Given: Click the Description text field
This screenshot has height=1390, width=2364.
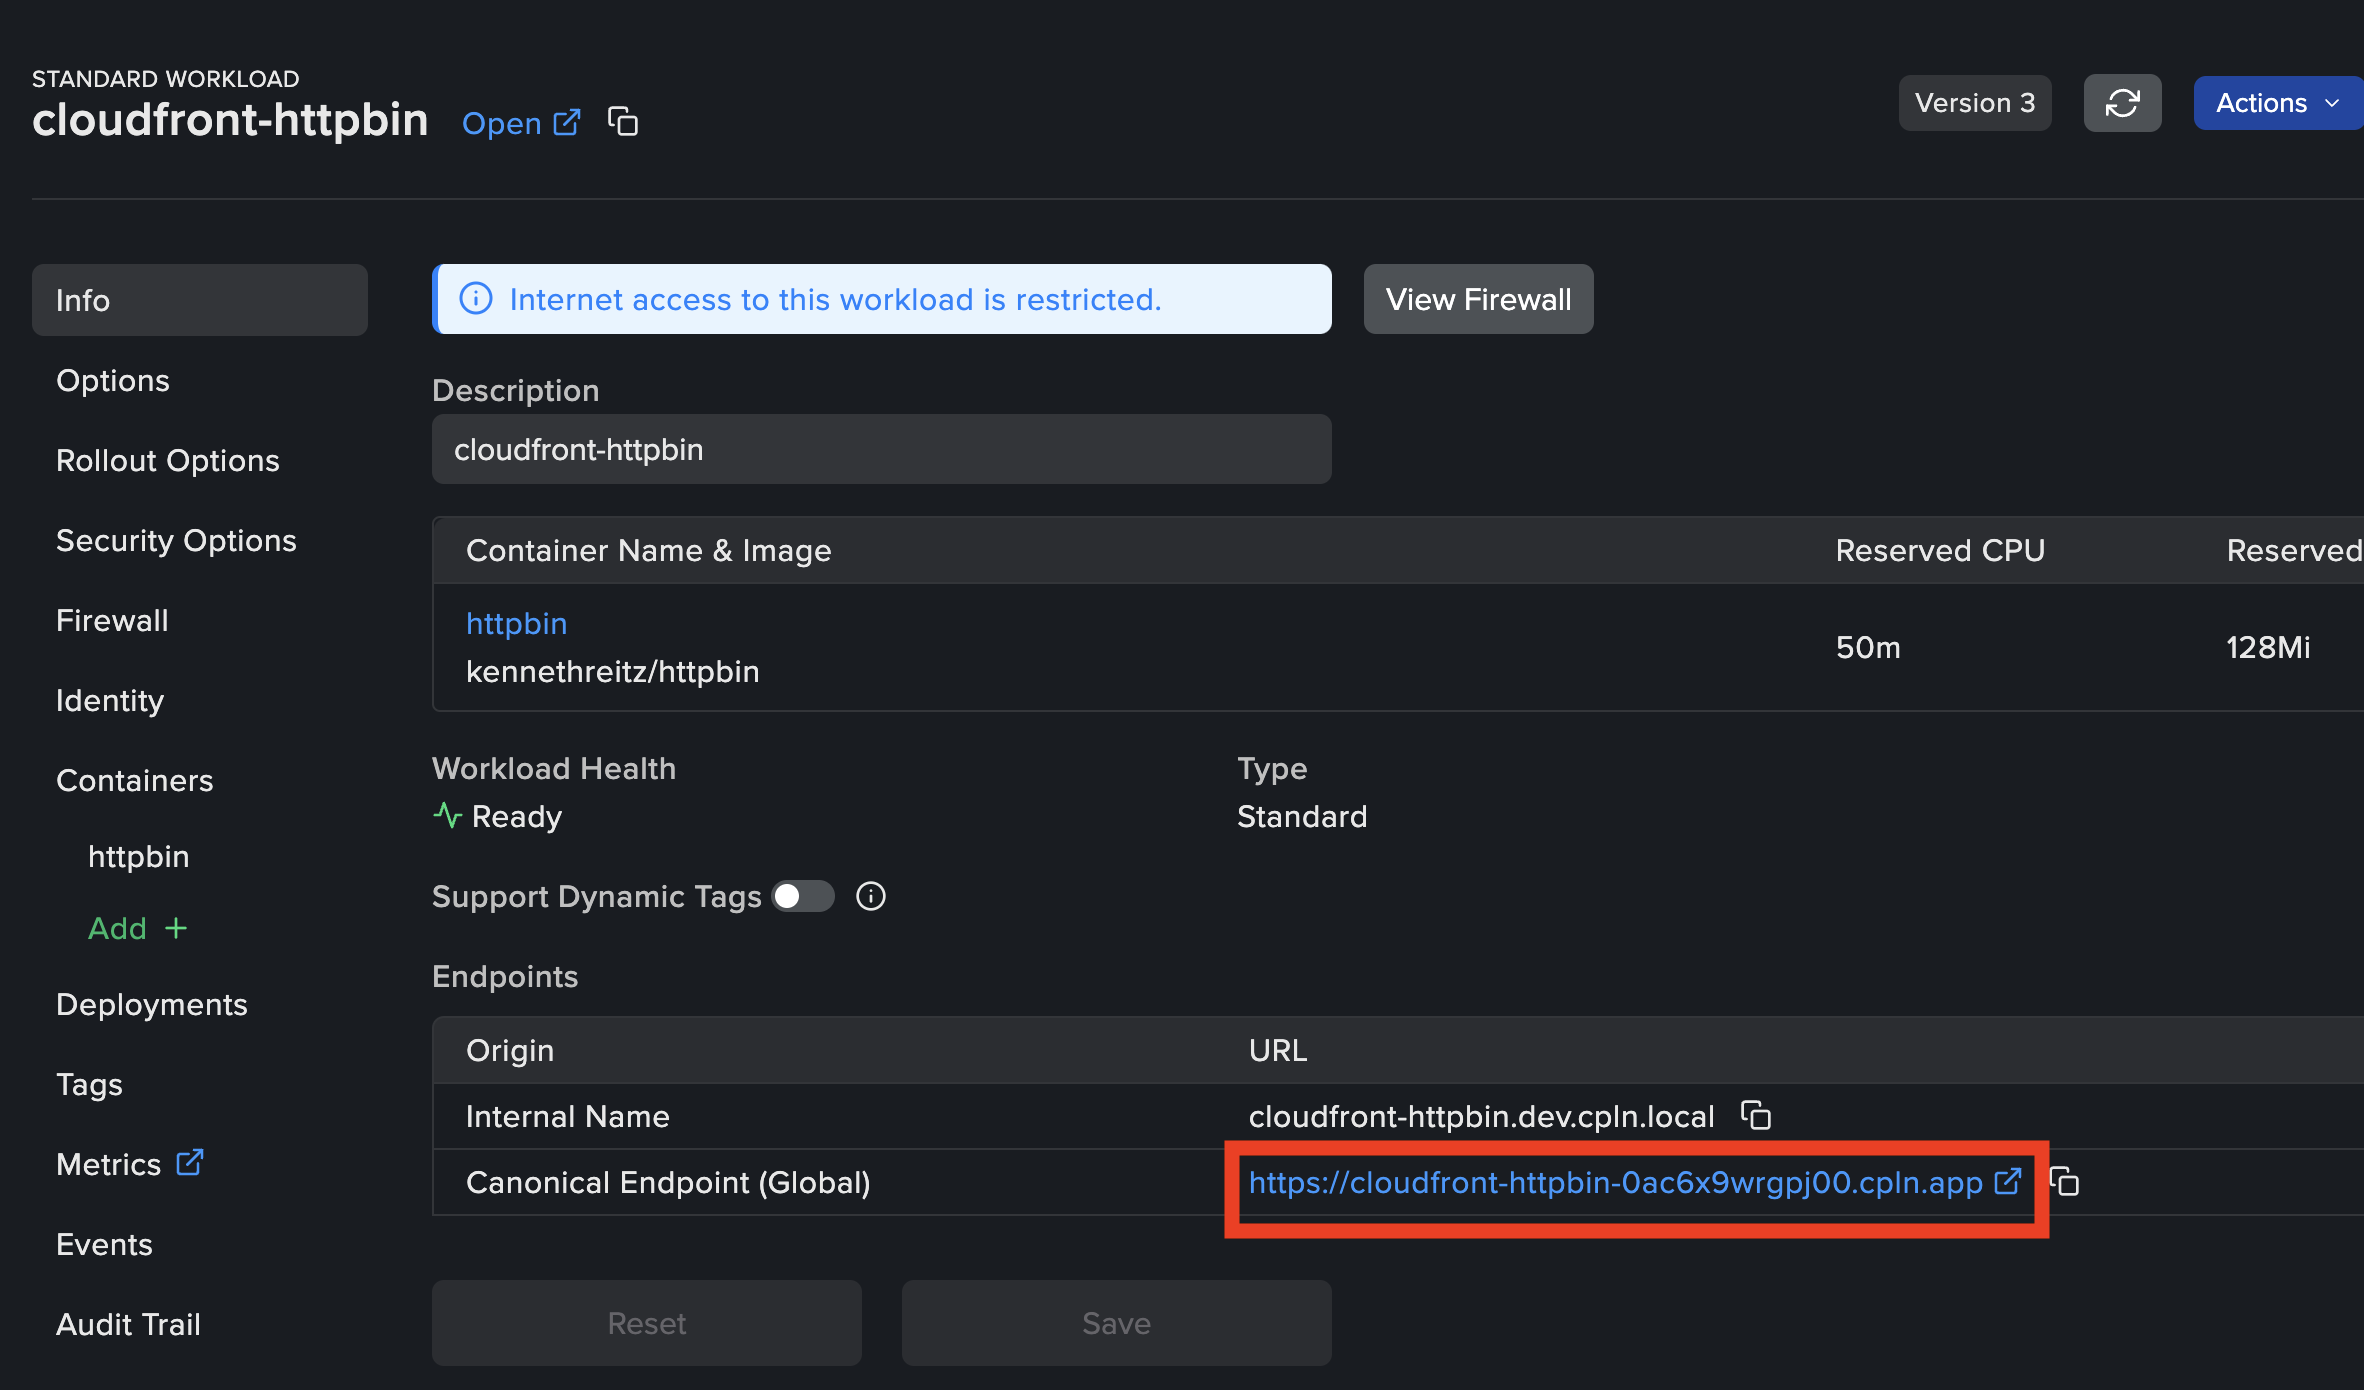Looking at the screenshot, I should [881, 450].
